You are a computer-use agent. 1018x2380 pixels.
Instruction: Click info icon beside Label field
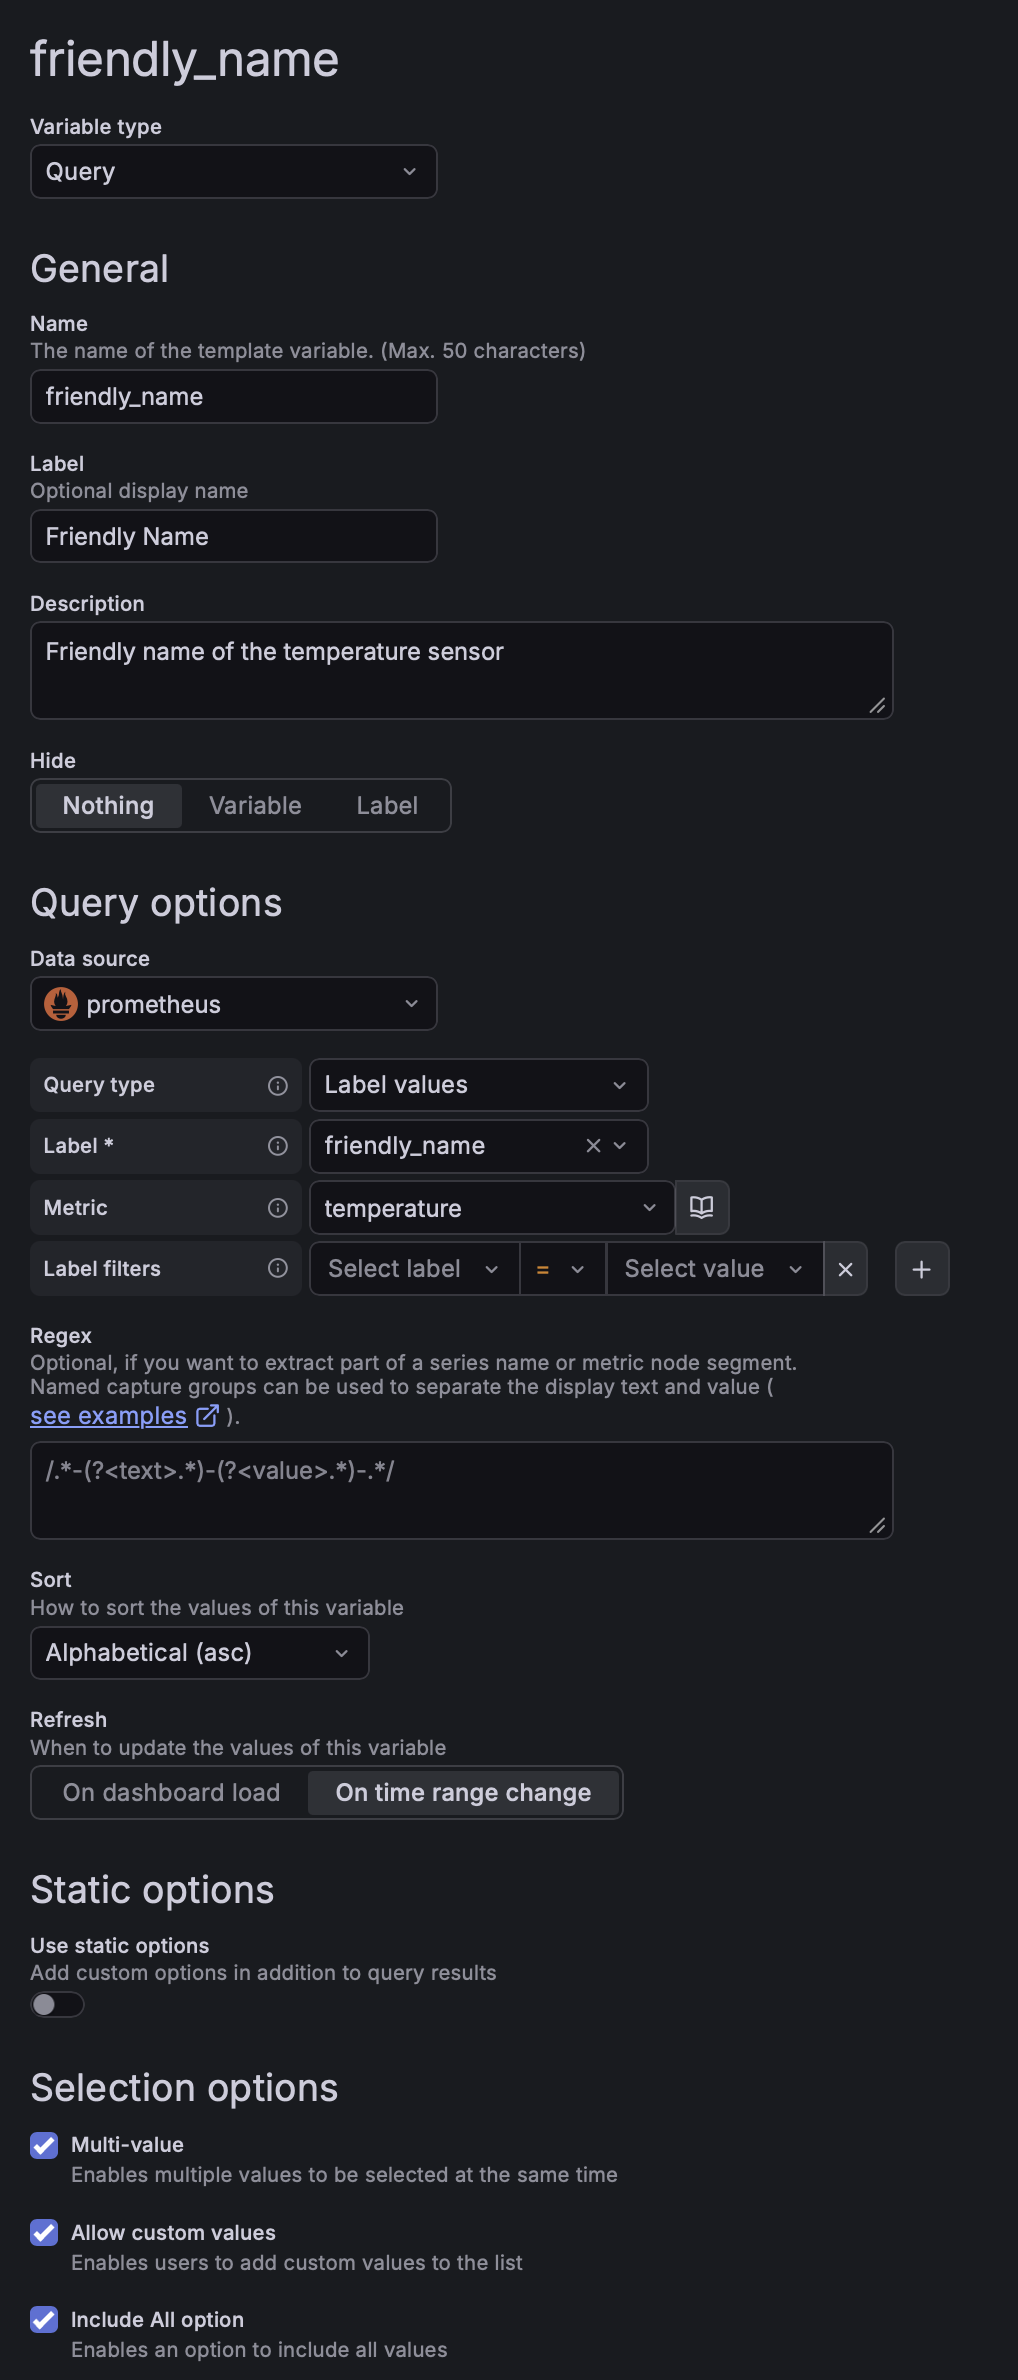click(278, 1146)
